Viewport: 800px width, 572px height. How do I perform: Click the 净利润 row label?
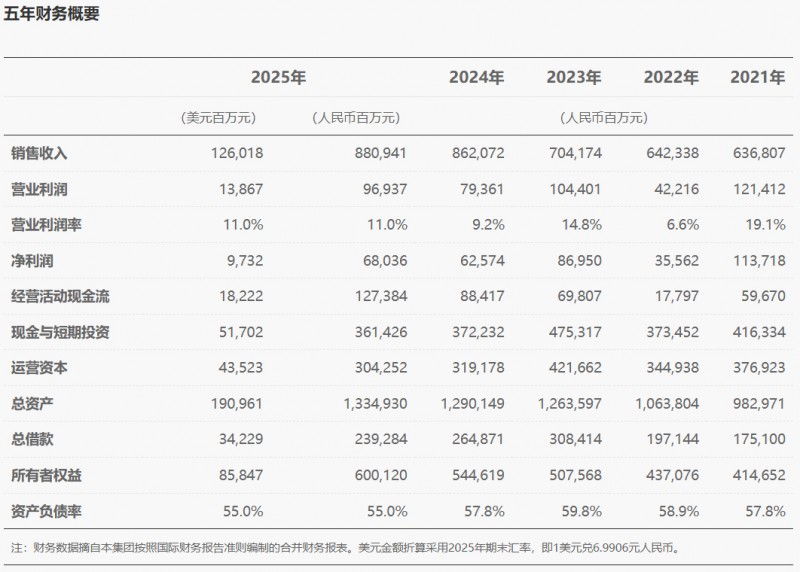[32, 261]
